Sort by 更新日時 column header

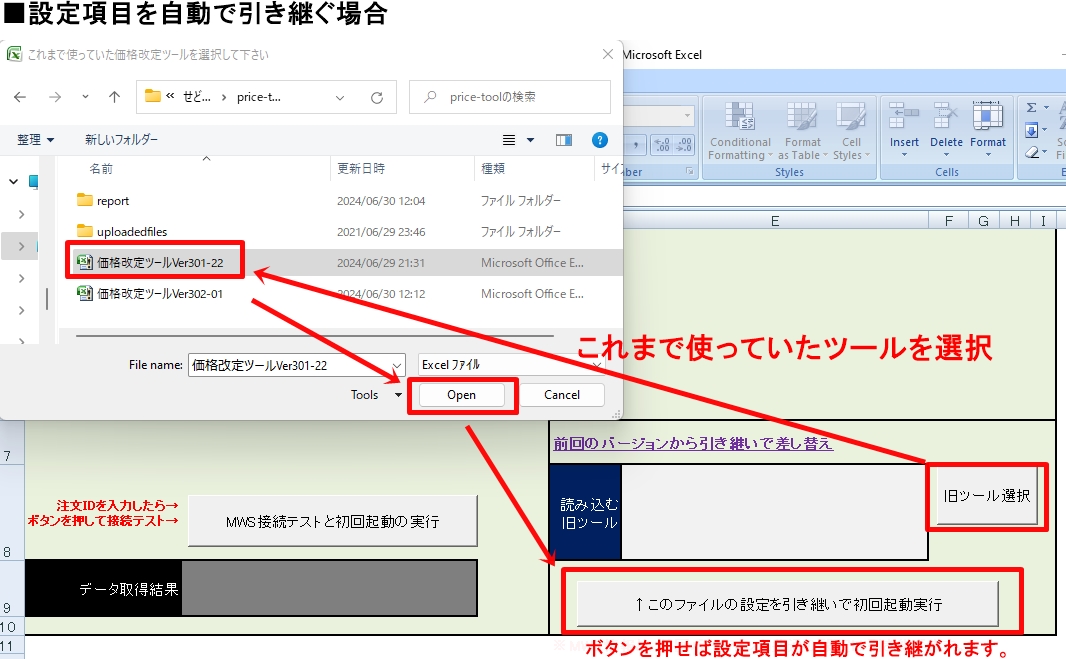[361, 169]
